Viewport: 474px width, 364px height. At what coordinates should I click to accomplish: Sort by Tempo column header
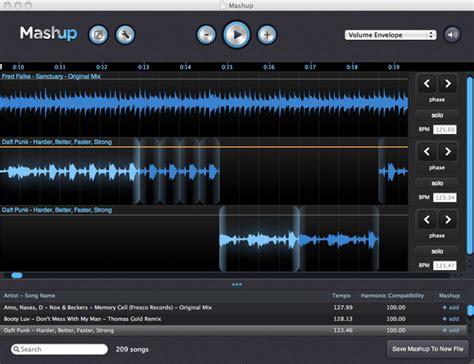341,296
